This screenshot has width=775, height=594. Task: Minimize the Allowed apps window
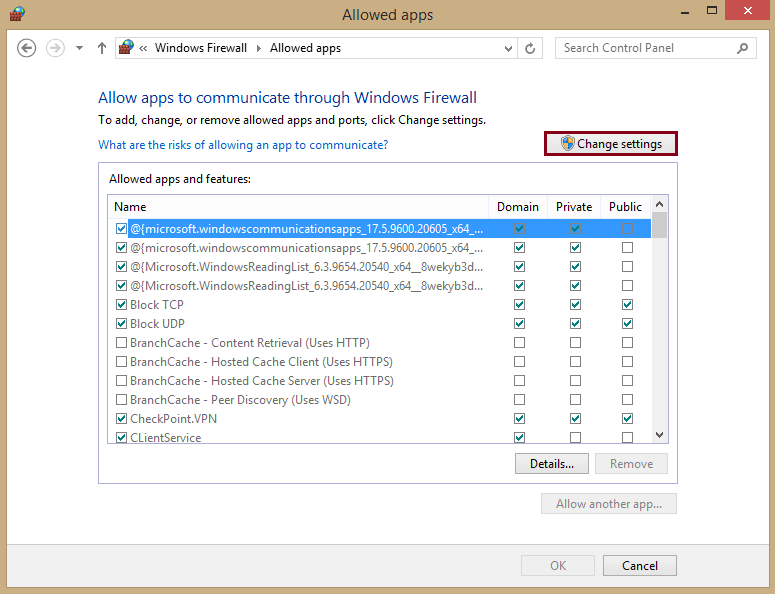click(685, 11)
